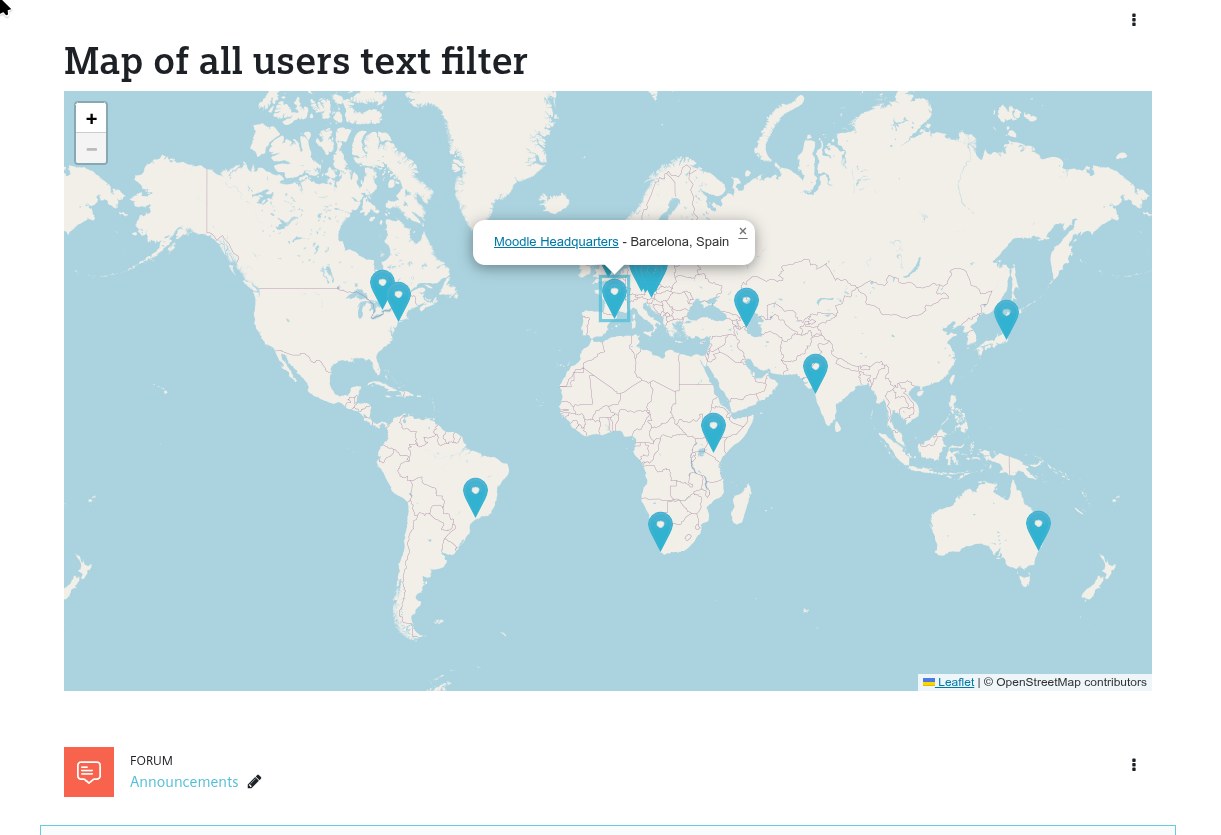Viewport: 1221px width, 835px height.
Task: Open the Leaflet attribution link
Action: coord(948,682)
